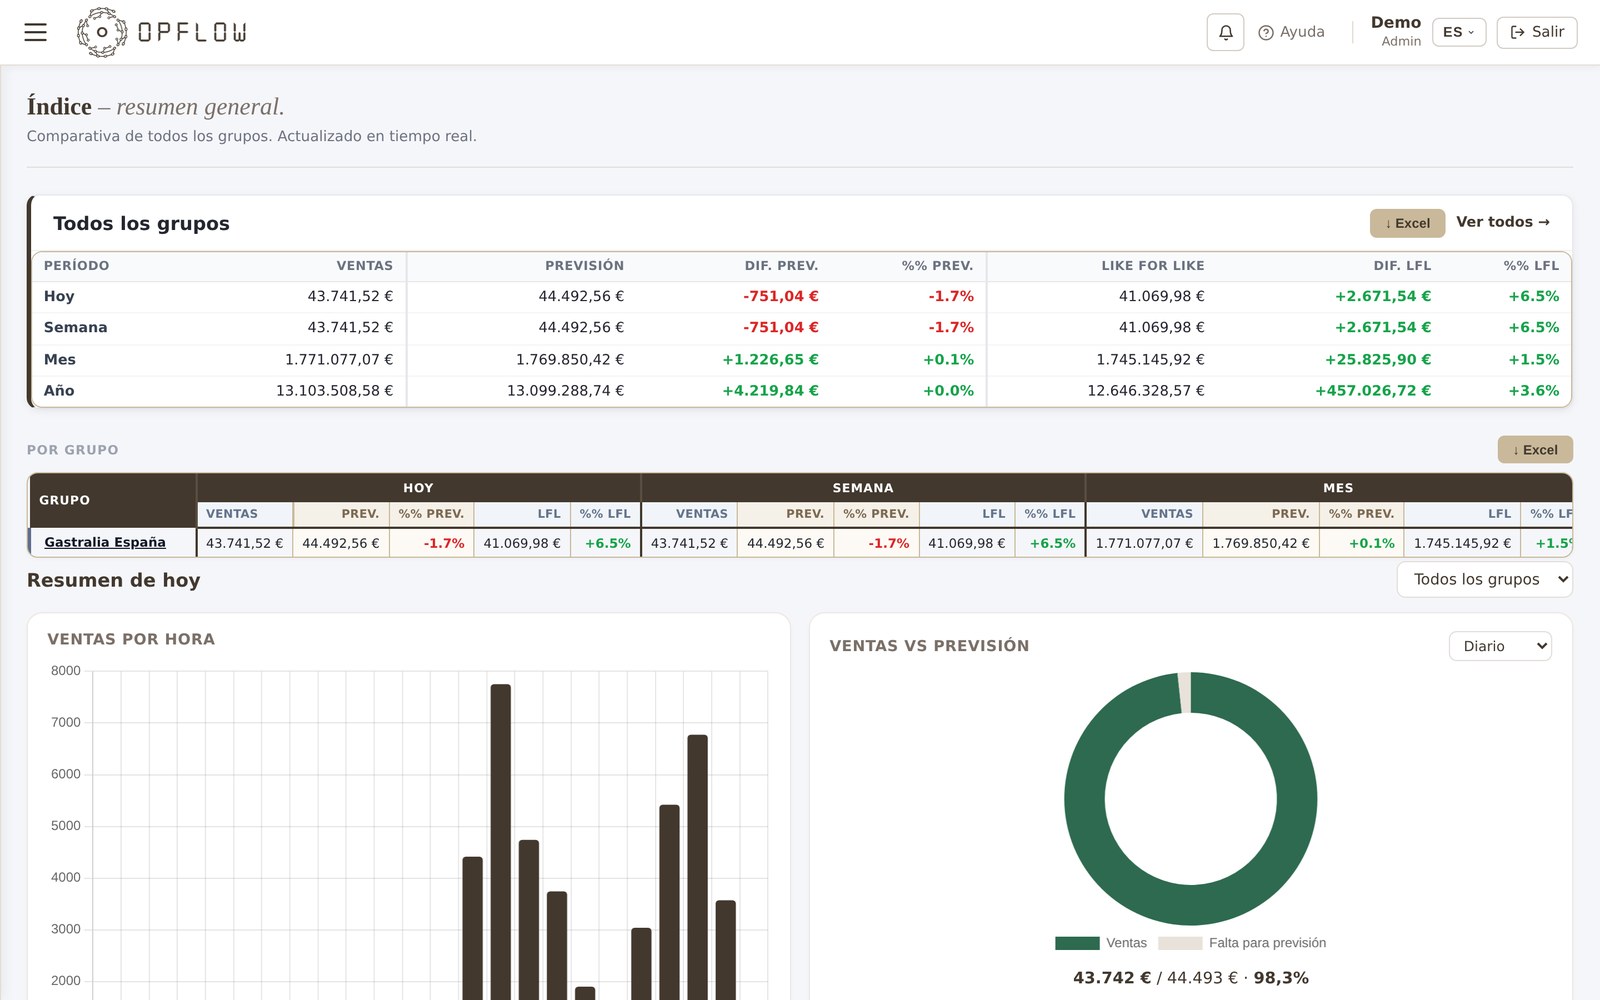
Task: Select the Año row label
Action: (59, 390)
